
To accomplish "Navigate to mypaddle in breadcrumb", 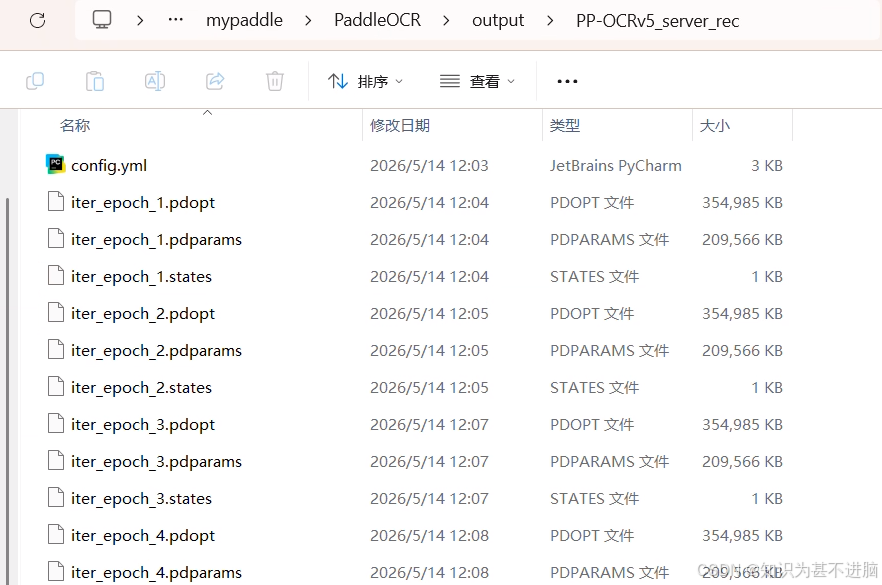I will (x=244, y=20).
